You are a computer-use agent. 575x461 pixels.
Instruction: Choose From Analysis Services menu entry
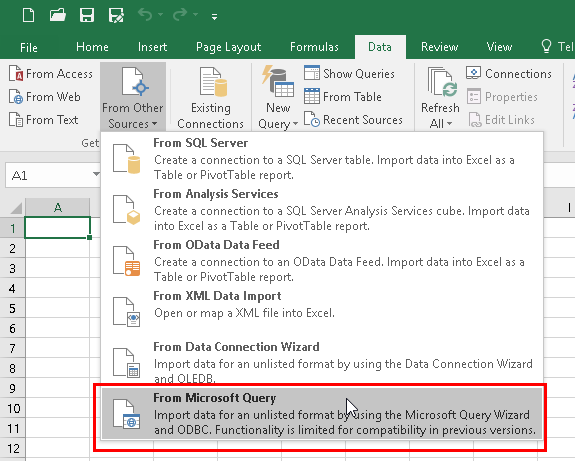(322, 209)
